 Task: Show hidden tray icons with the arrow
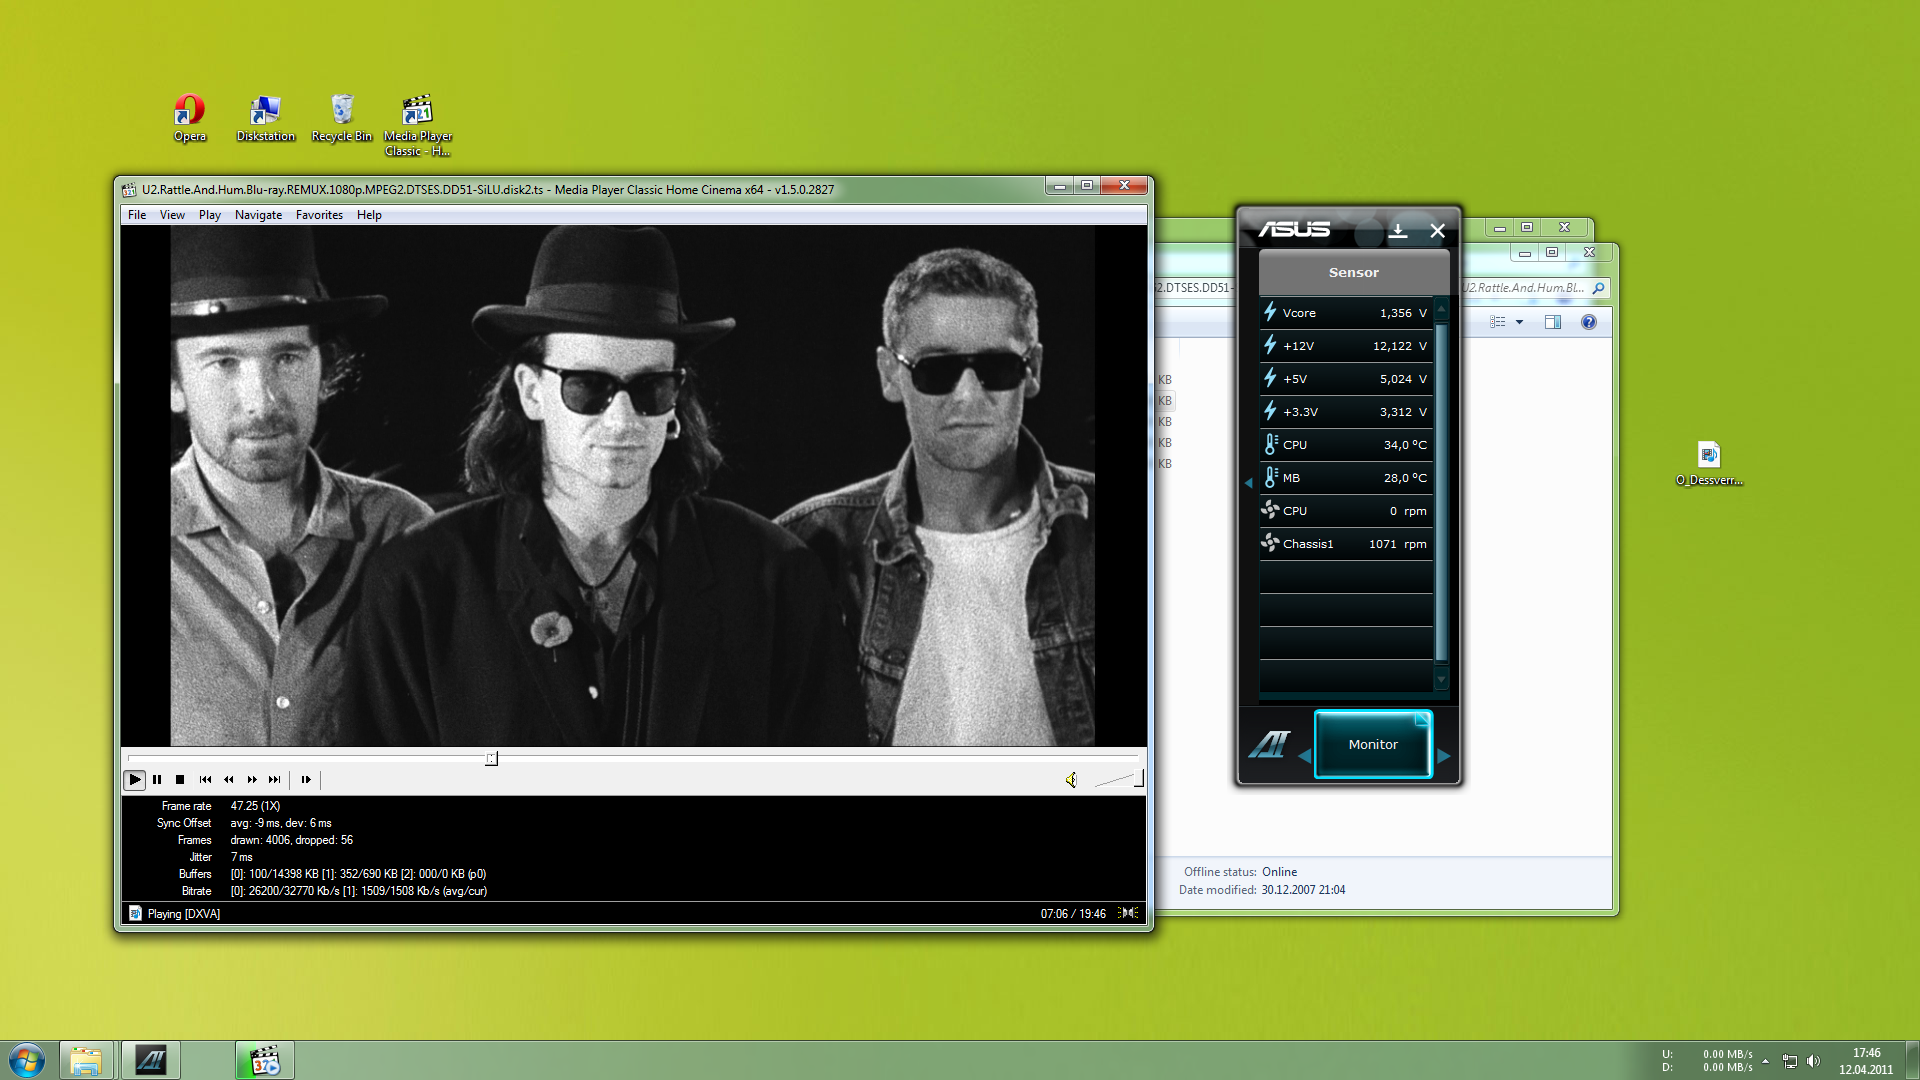[1765, 1061]
